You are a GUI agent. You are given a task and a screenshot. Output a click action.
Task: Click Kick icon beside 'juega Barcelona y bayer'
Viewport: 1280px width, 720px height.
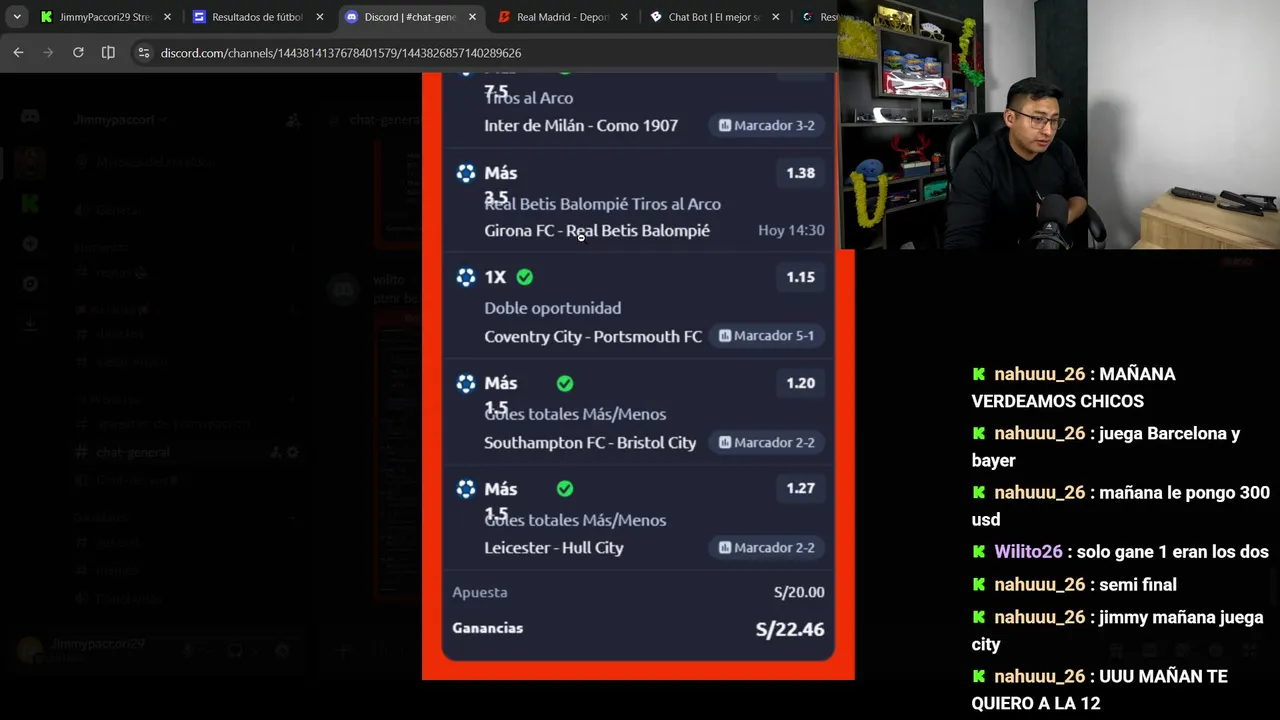(x=979, y=433)
